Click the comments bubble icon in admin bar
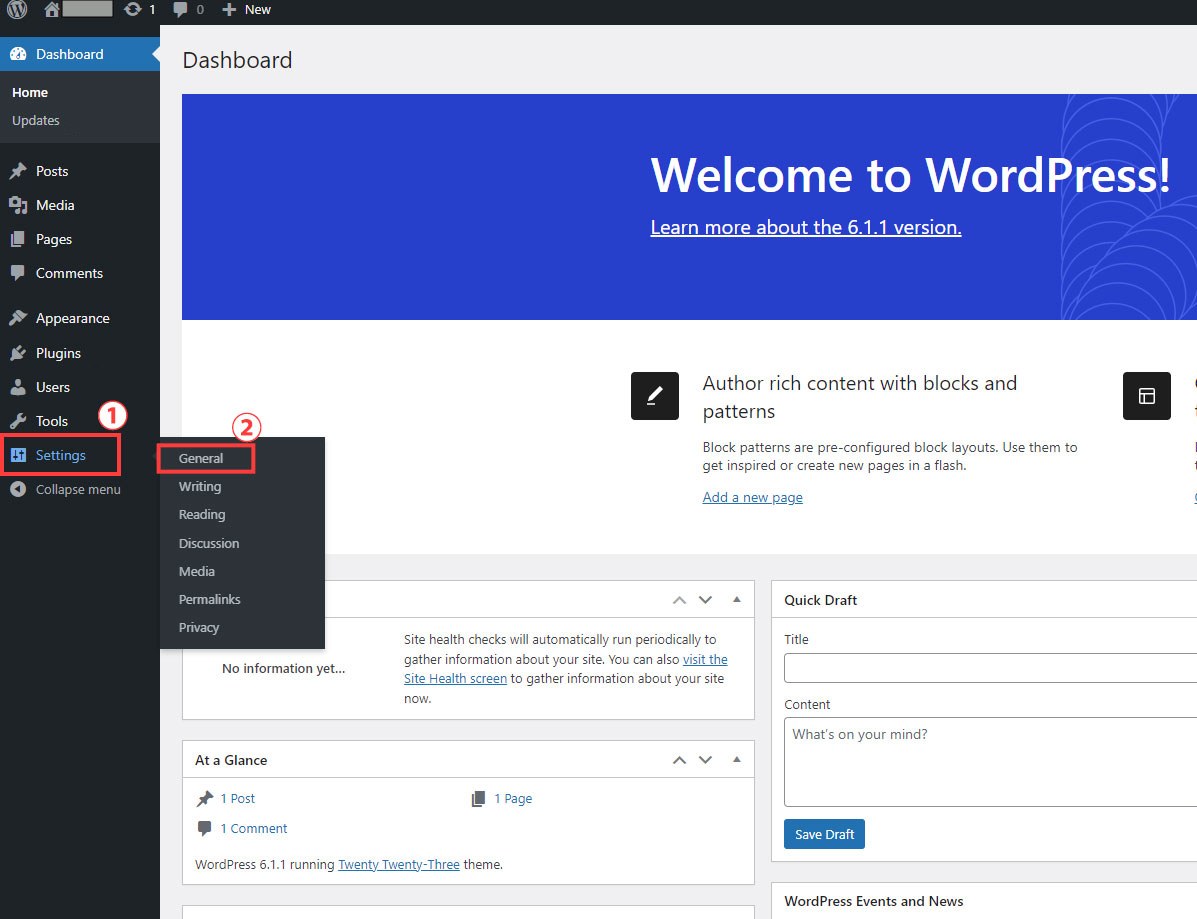 pyautogui.click(x=180, y=10)
